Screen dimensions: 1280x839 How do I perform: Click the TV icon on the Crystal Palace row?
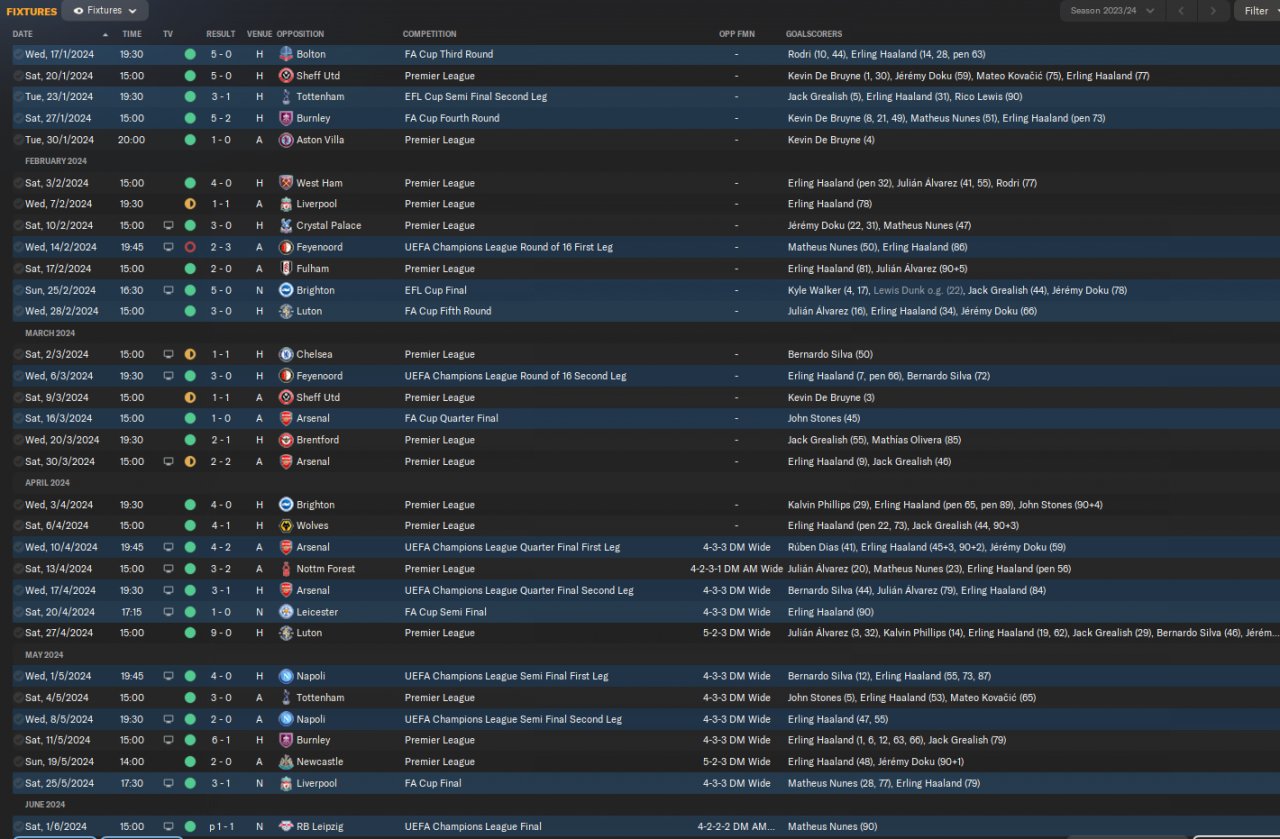tap(168, 226)
